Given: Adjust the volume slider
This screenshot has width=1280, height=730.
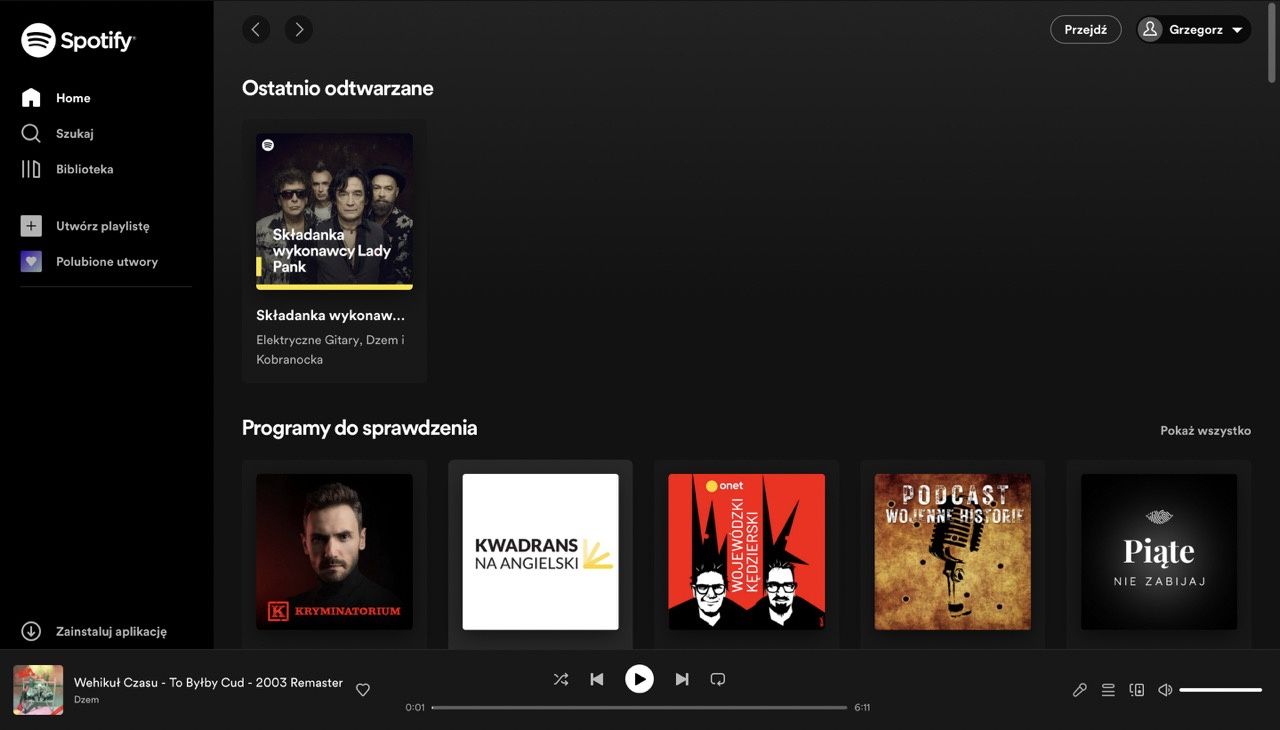Looking at the screenshot, I should click(1220, 690).
